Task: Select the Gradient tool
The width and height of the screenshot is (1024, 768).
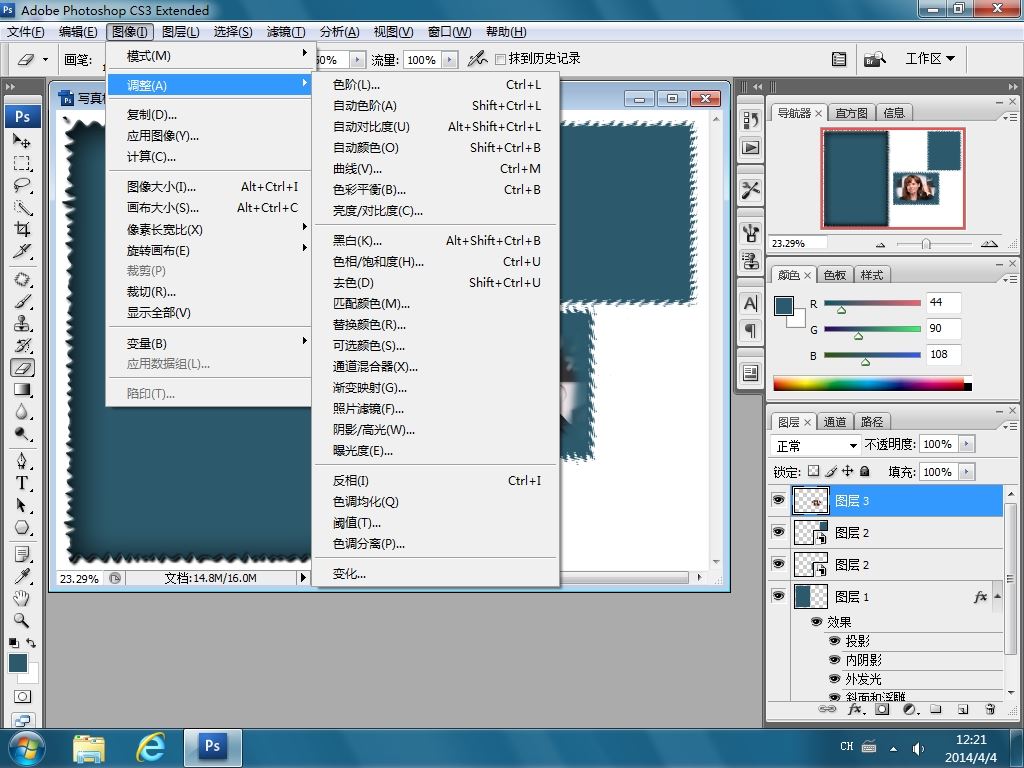Action: [x=22, y=390]
